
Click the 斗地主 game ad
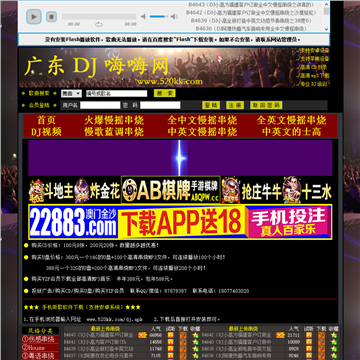(51, 190)
